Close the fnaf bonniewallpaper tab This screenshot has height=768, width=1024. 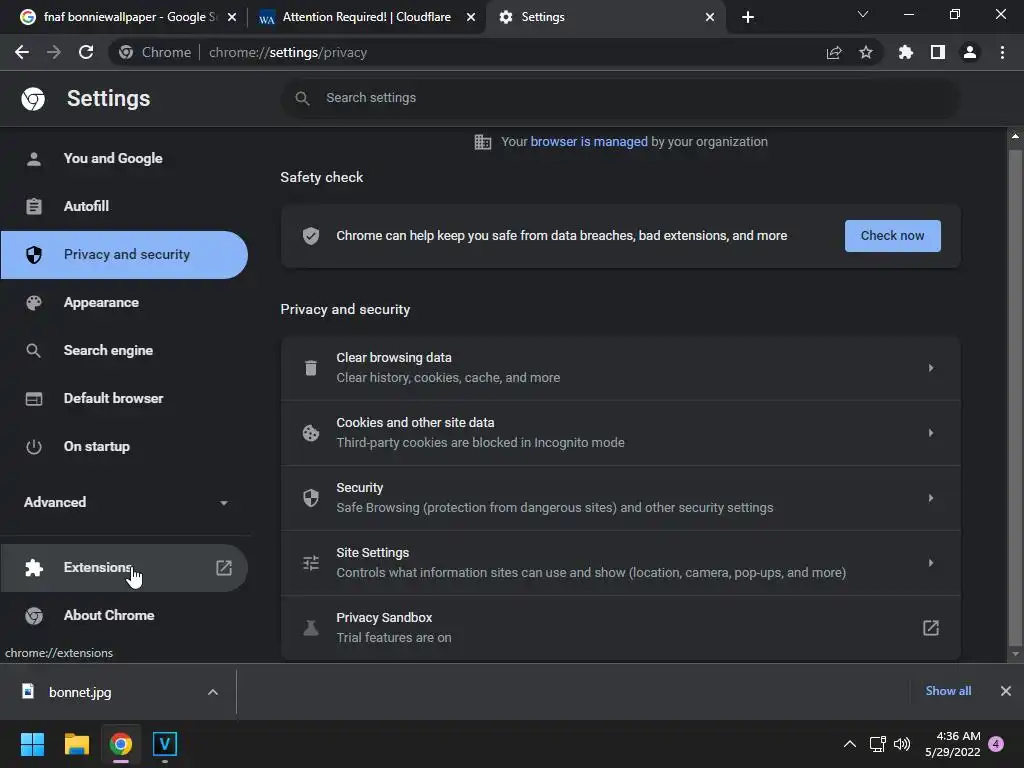tap(232, 17)
